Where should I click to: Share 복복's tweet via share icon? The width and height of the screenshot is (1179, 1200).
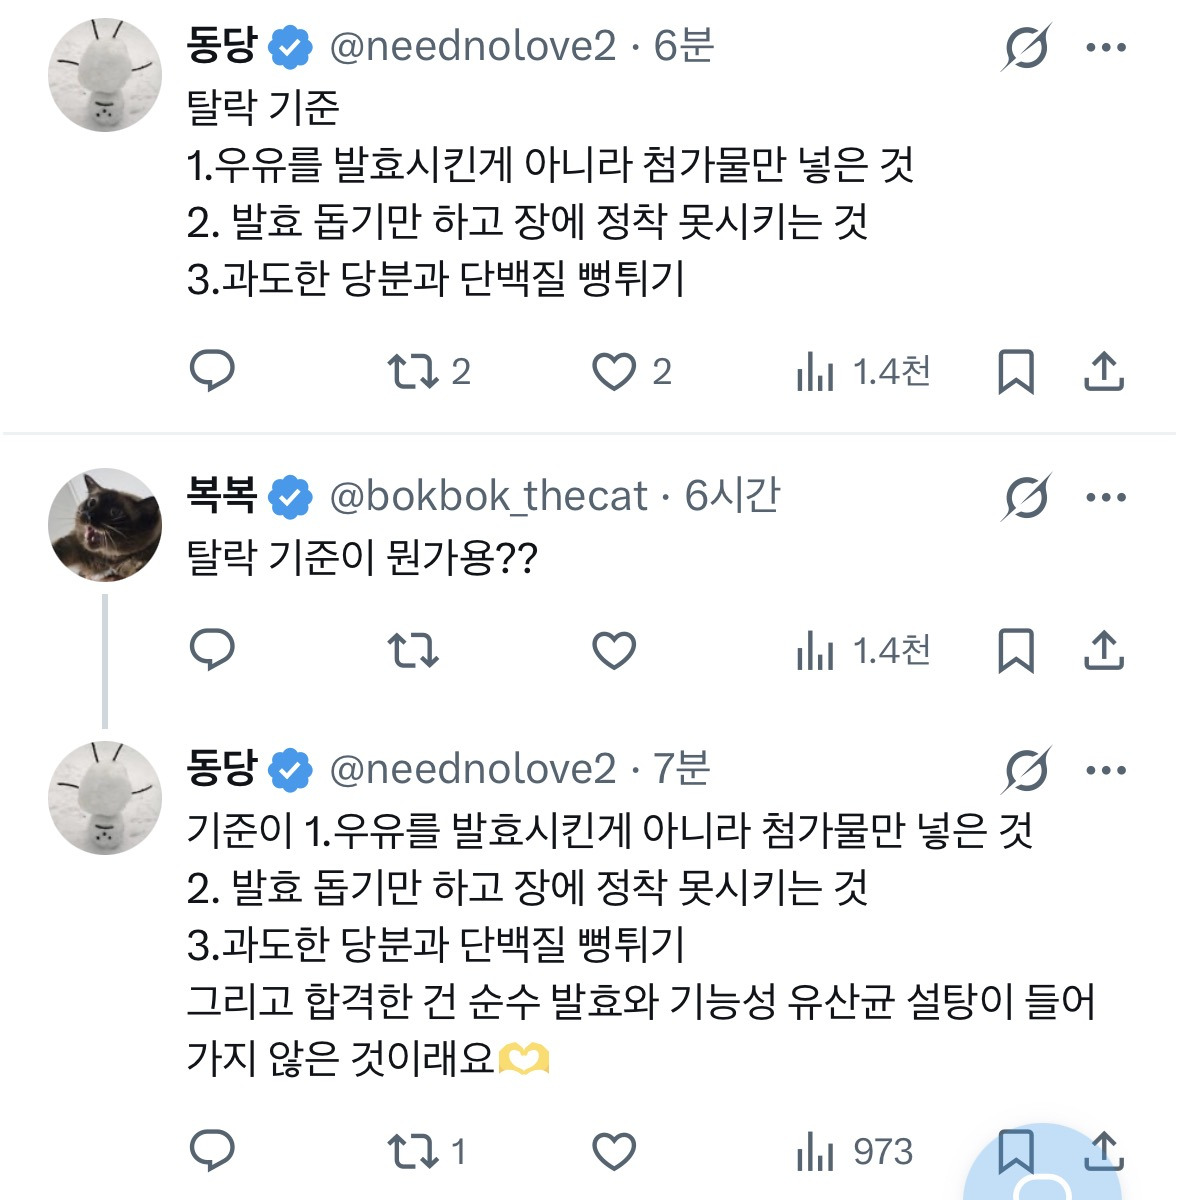click(x=1105, y=650)
